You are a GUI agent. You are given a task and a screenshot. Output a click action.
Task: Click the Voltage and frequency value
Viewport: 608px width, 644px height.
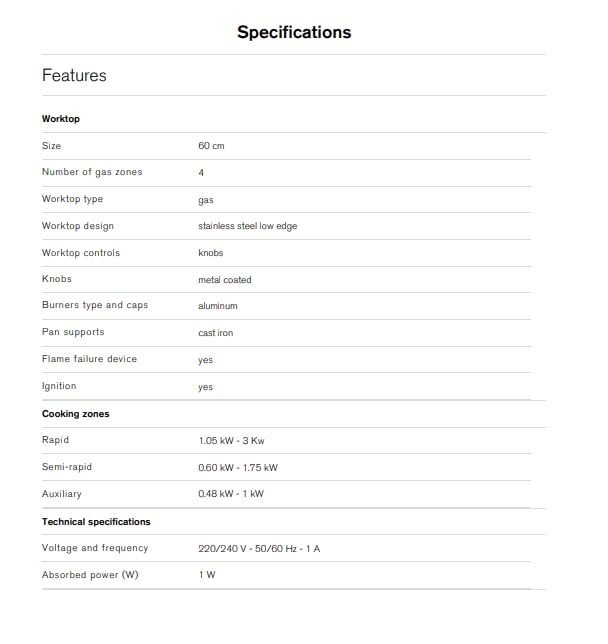tap(261, 548)
